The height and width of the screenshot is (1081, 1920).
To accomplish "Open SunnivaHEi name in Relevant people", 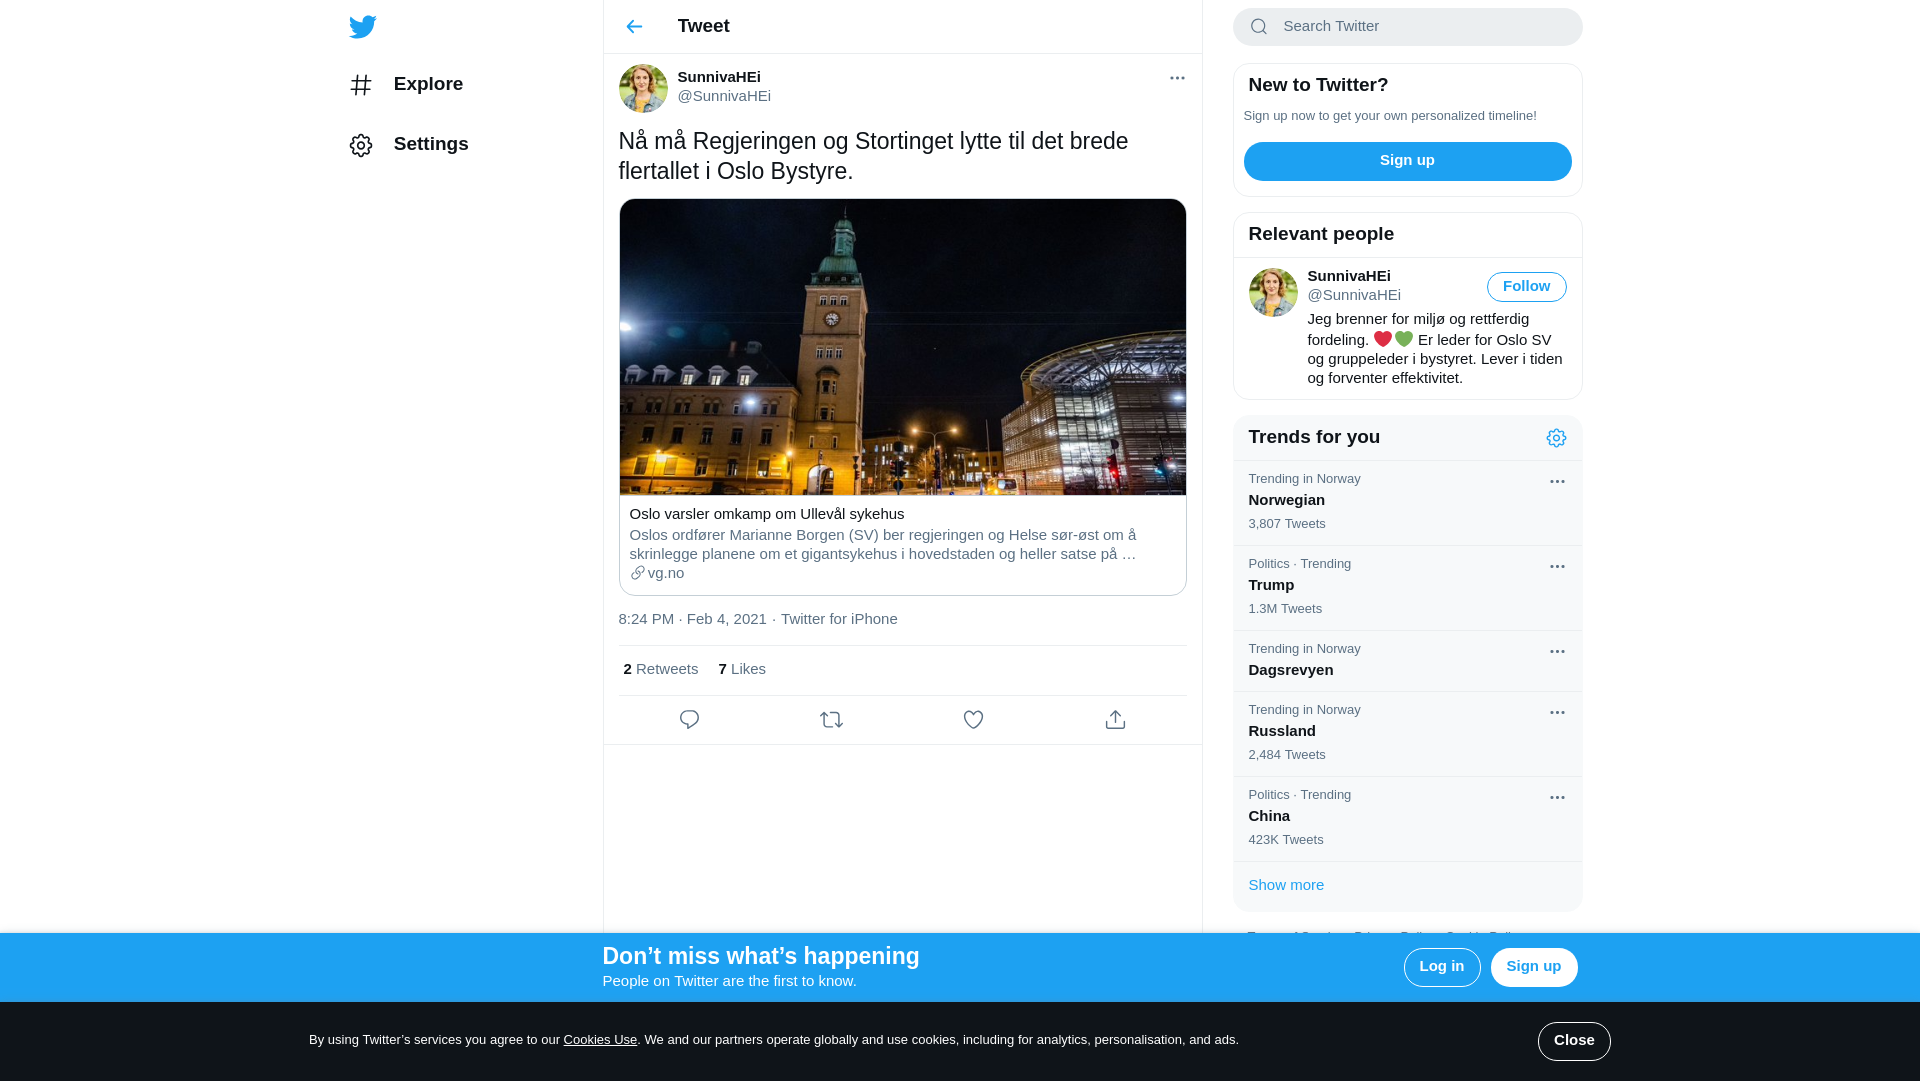I will [1348, 276].
